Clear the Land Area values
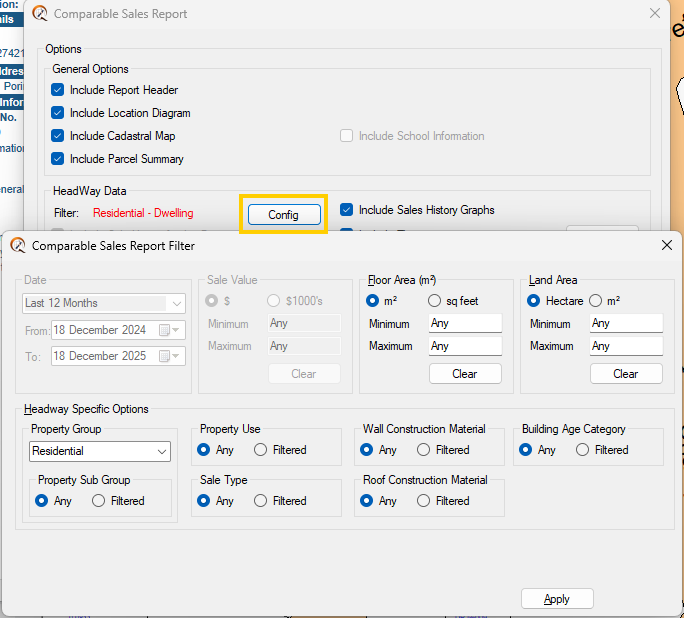This screenshot has width=684, height=618. [626, 373]
